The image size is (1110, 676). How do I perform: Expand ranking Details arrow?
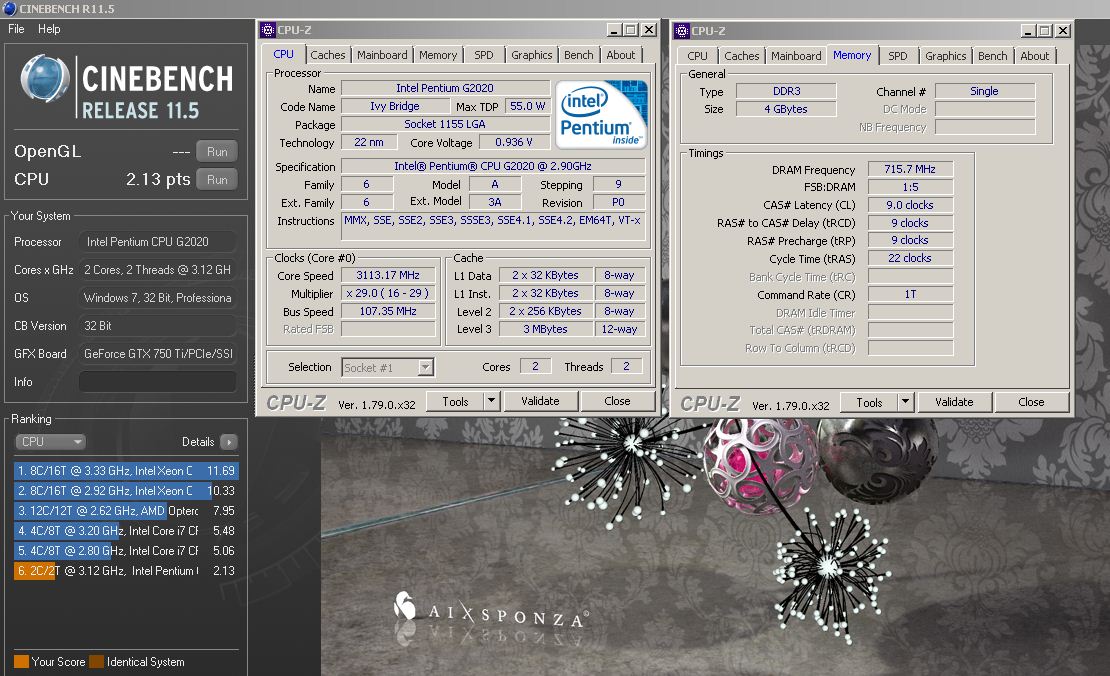[229, 442]
